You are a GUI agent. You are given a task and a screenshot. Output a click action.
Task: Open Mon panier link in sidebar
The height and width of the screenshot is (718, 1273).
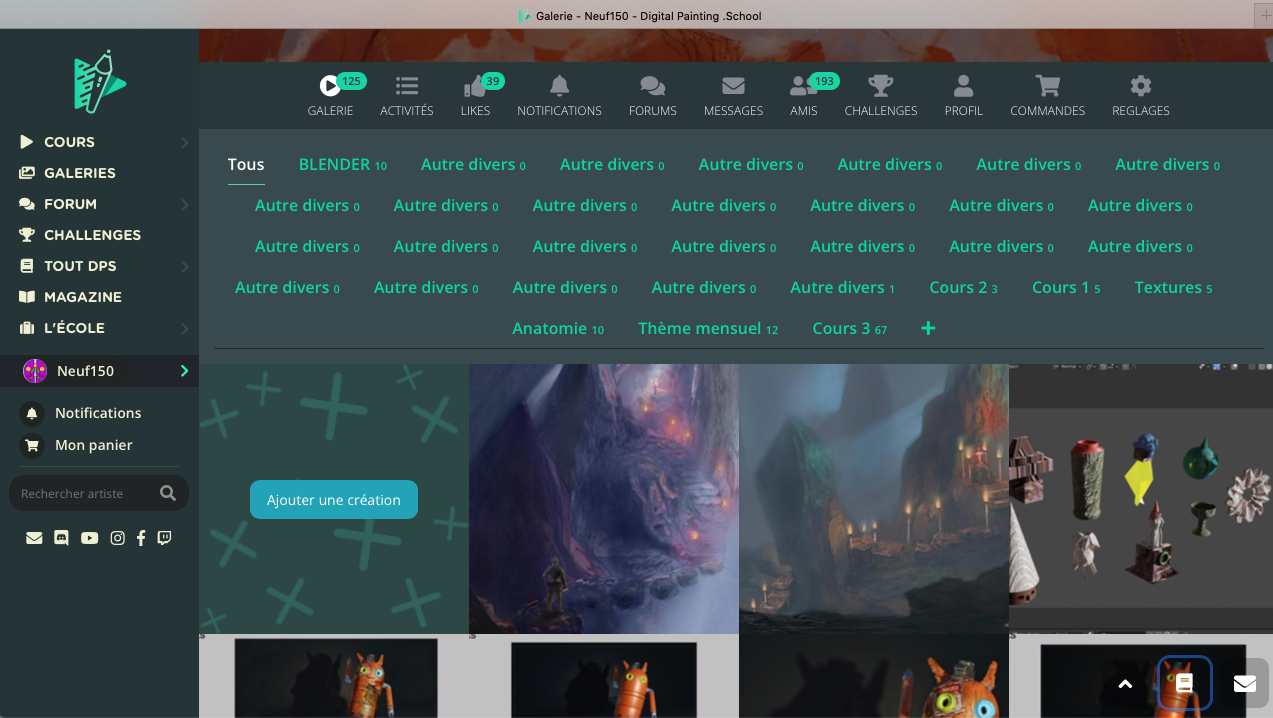tap(93, 446)
